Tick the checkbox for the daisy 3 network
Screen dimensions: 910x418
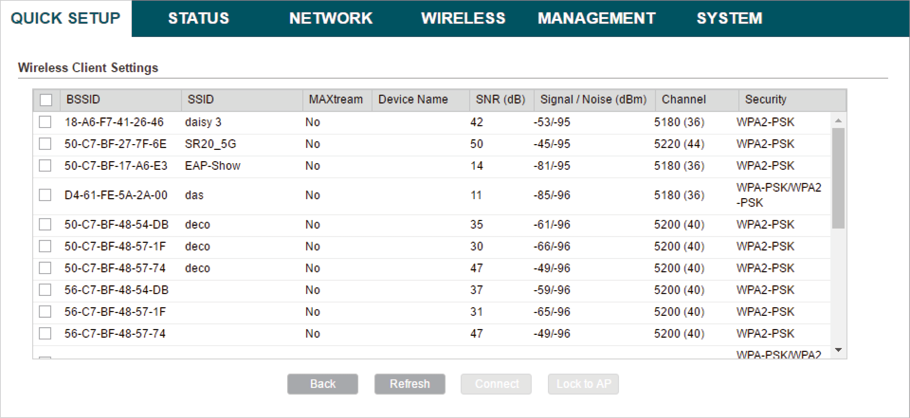(x=45, y=122)
